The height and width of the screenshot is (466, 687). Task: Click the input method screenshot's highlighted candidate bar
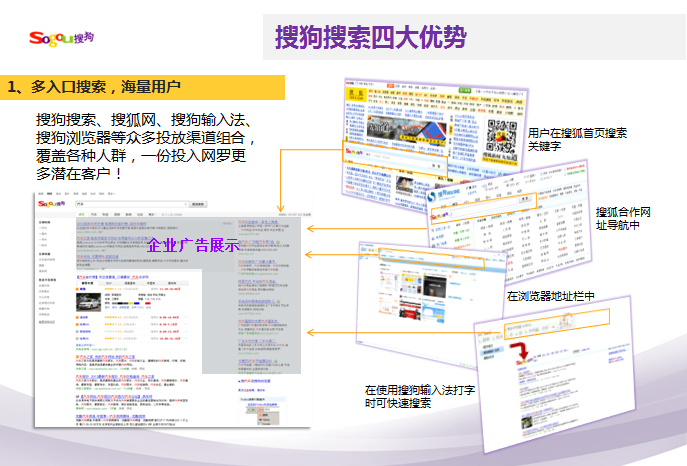(x=557, y=324)
